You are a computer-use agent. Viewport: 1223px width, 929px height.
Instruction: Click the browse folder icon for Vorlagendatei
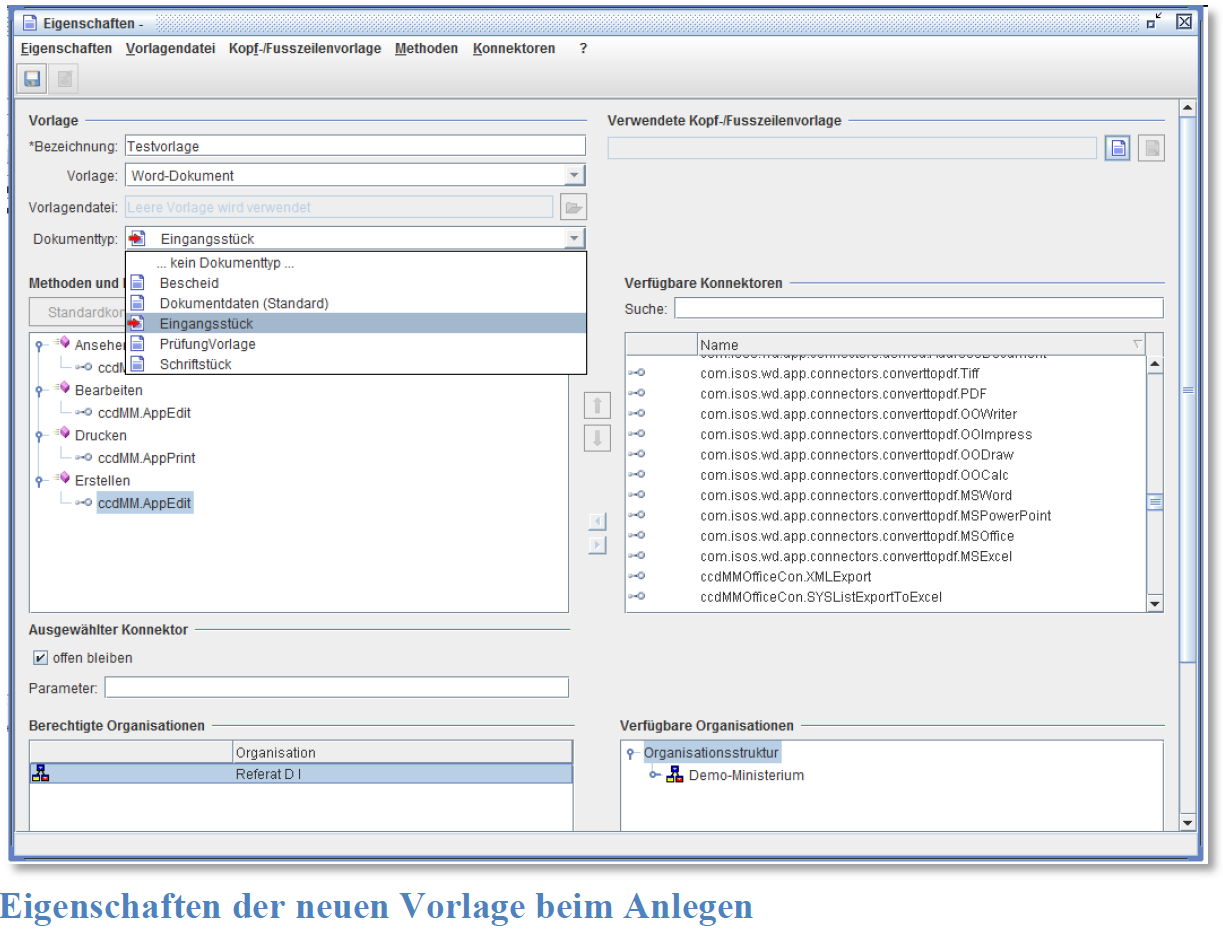[573, 207]
